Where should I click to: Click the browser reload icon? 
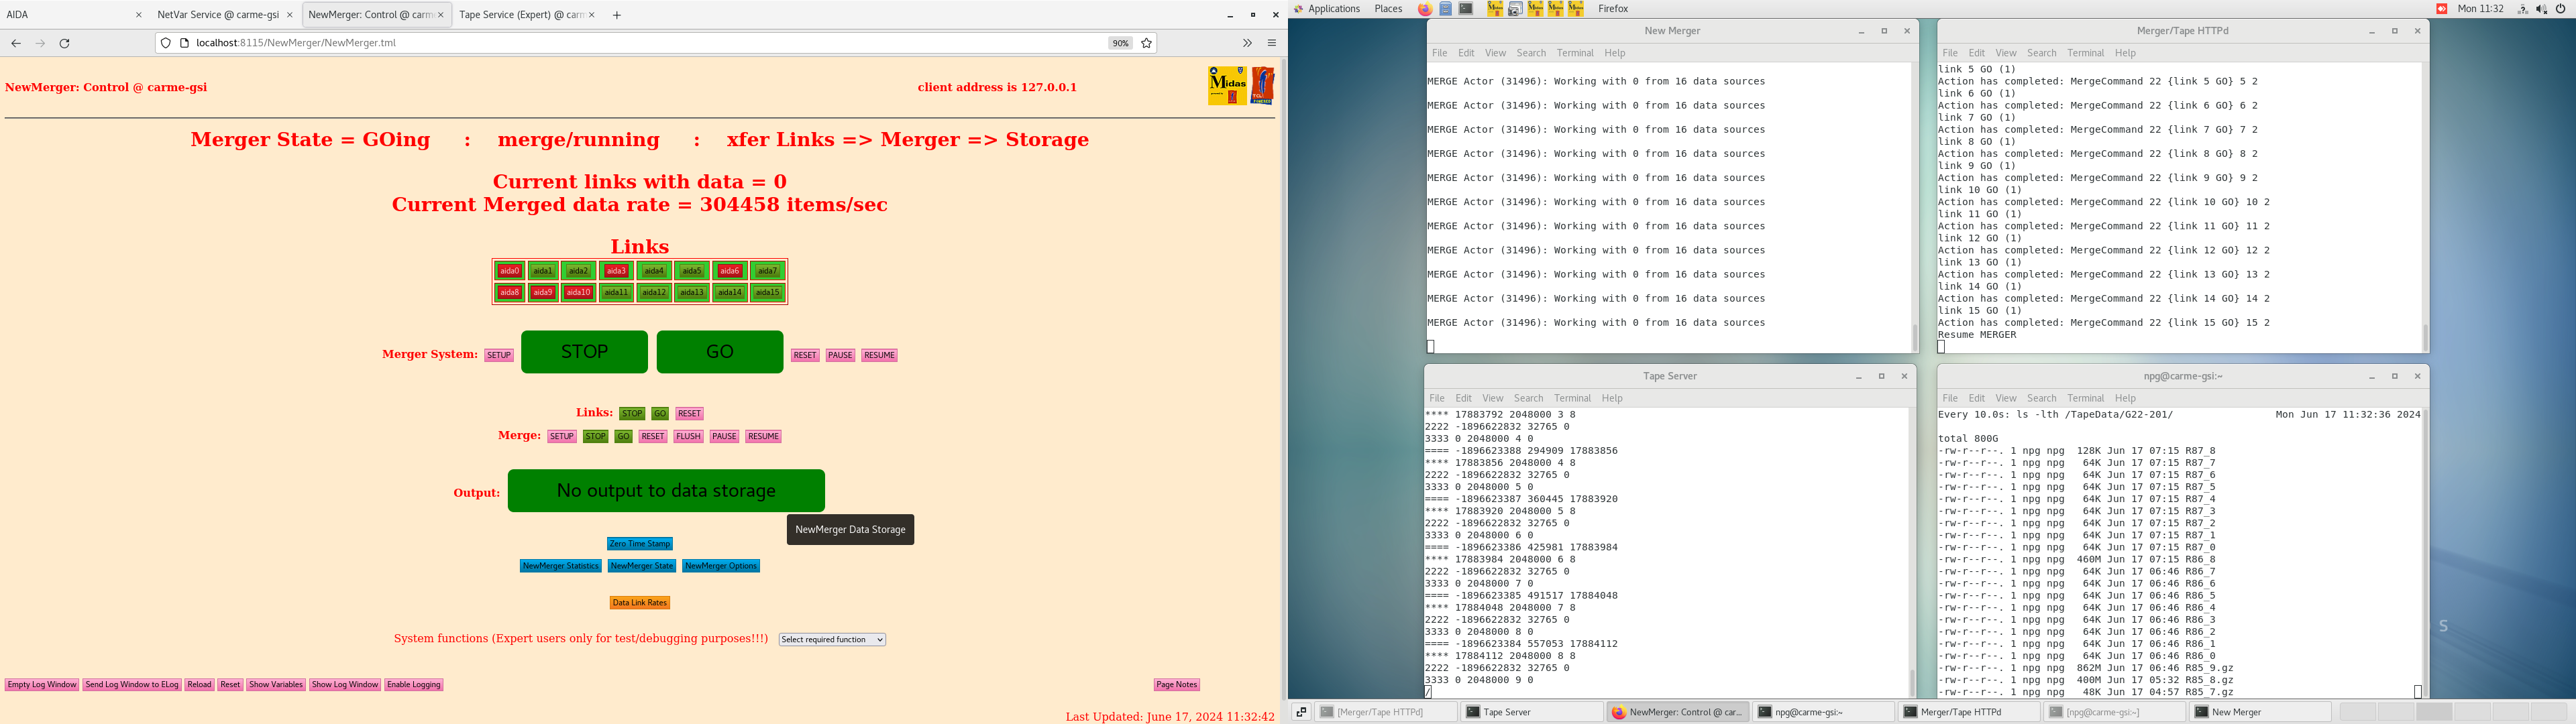point(65,43)
